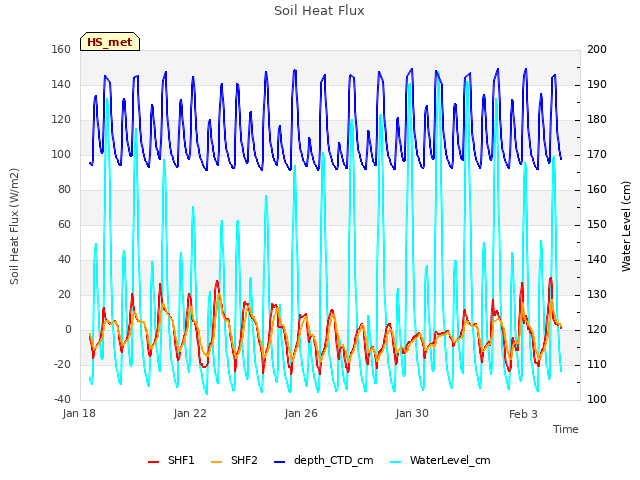Viewport: 640px width, 480px height.
Task: Click the 200 right axis value
Action: pyautogui.click(x=597, y=49)
